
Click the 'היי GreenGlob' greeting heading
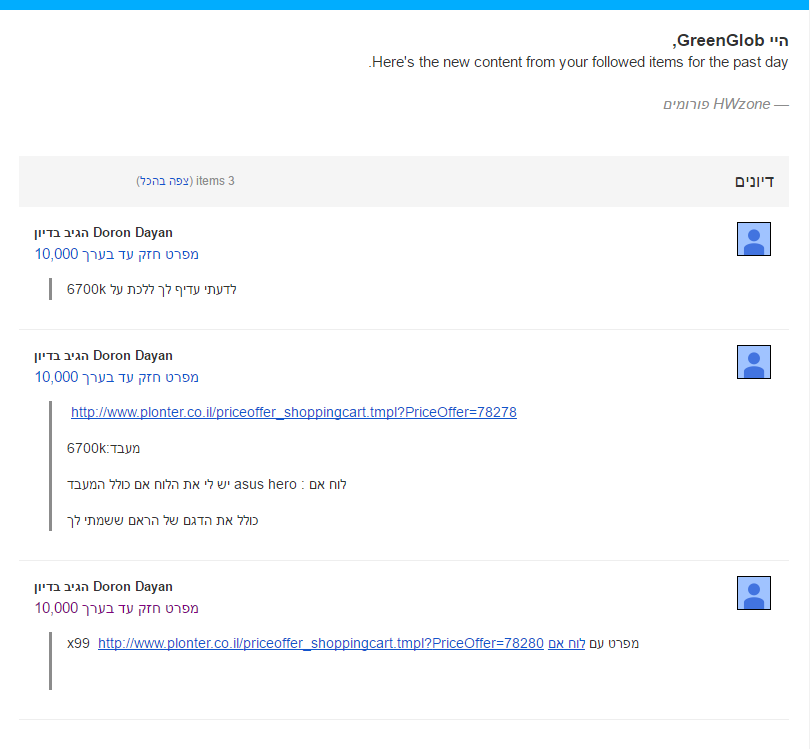[x=730, y=40]
